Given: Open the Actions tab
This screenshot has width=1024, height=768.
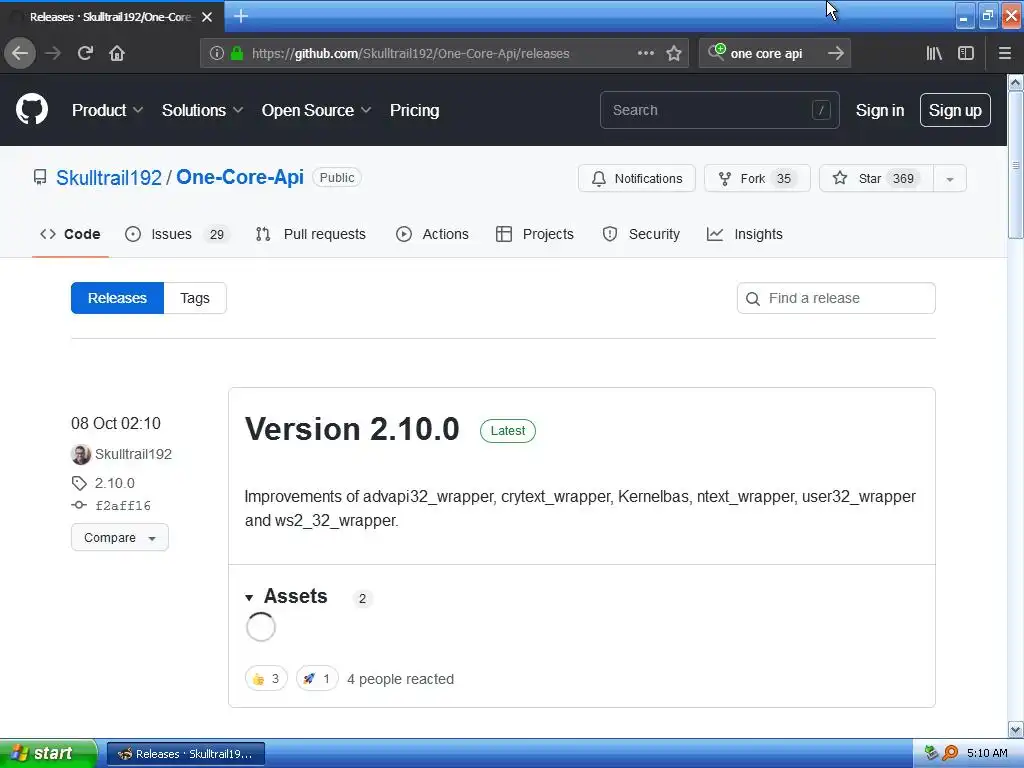Looking at the screenshot, I should 432,234.
